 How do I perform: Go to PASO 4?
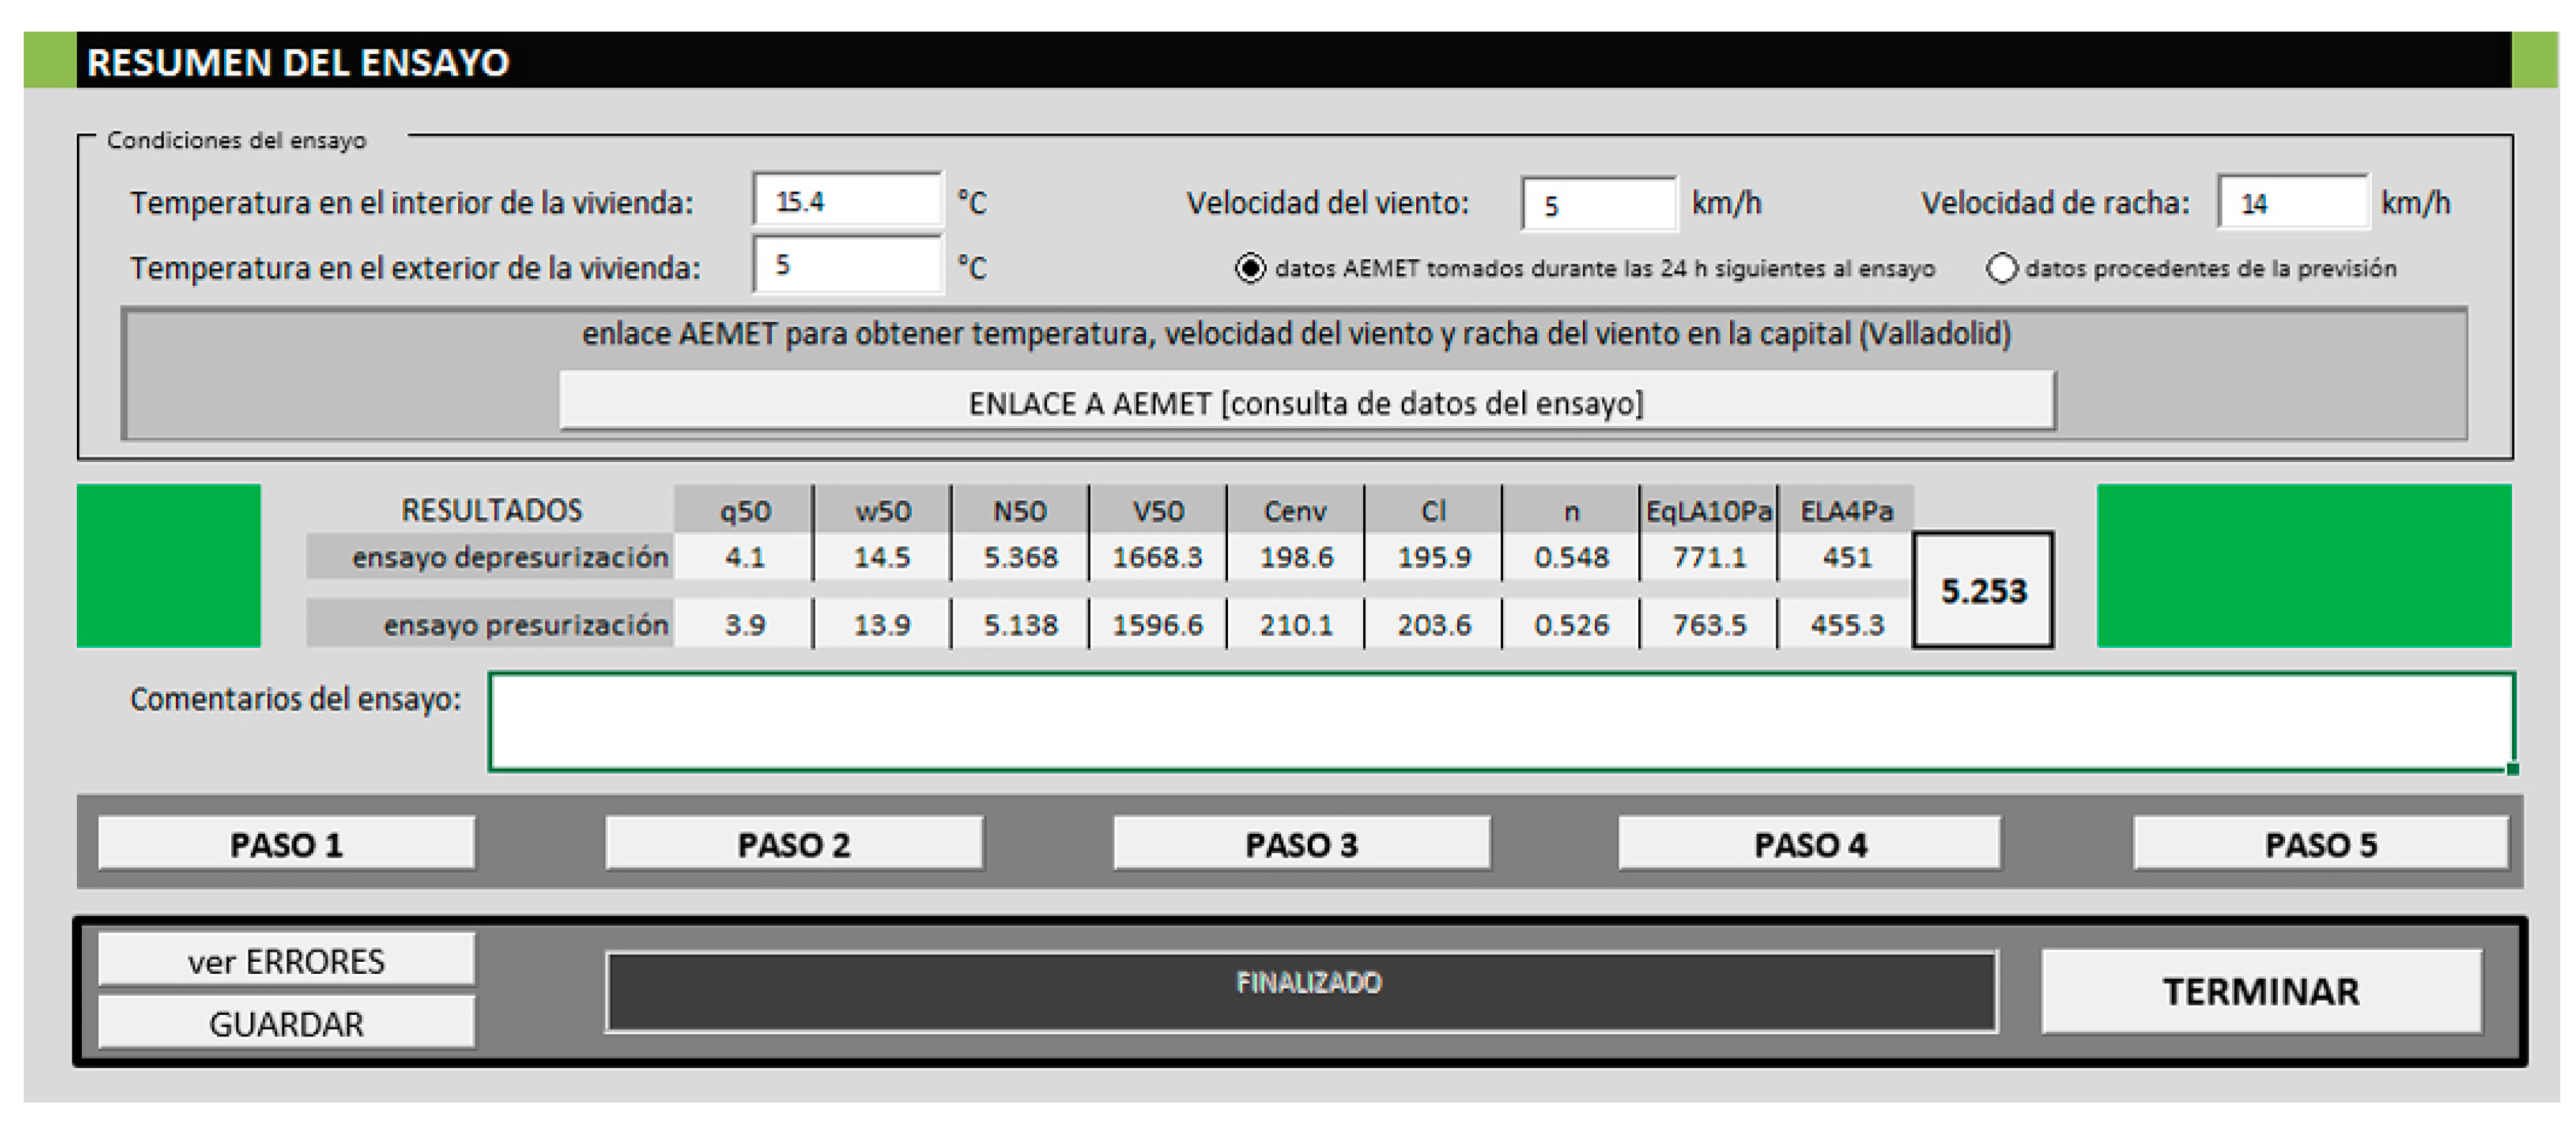[x=1810, y=845]
